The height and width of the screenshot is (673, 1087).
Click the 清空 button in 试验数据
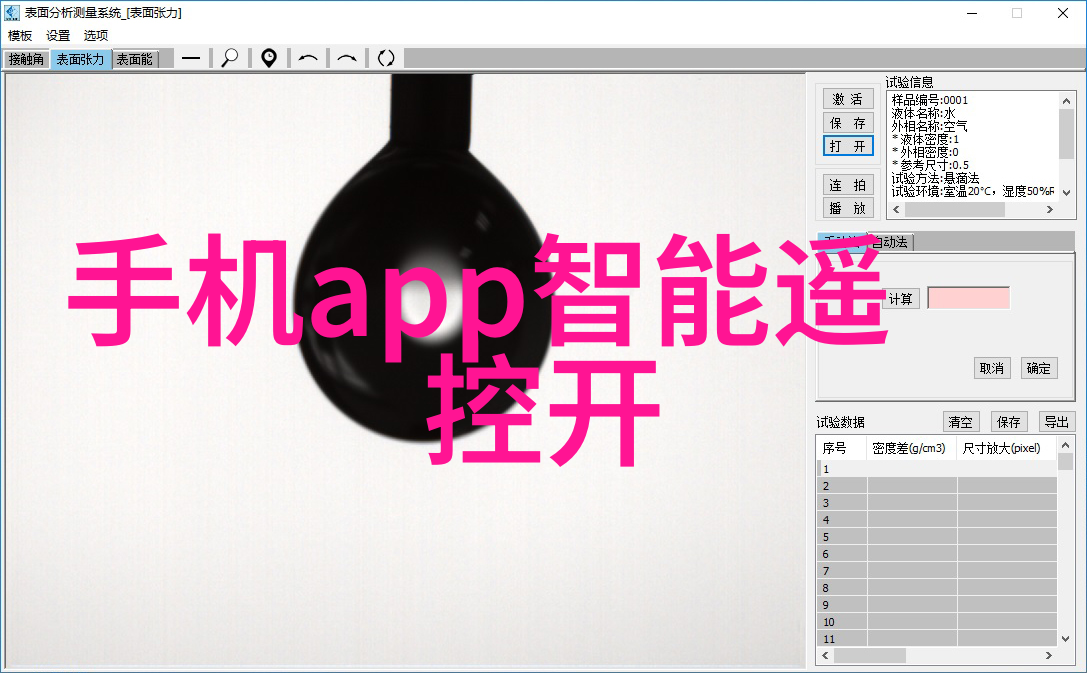pos(961,422)
